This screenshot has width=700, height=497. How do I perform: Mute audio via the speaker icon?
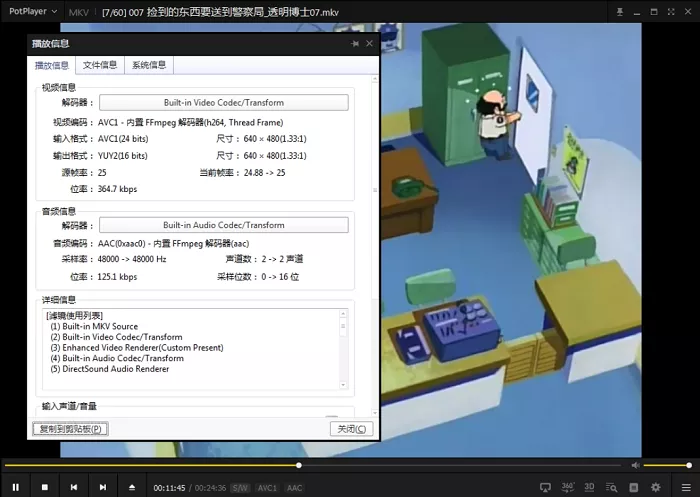tap(635, 465)
